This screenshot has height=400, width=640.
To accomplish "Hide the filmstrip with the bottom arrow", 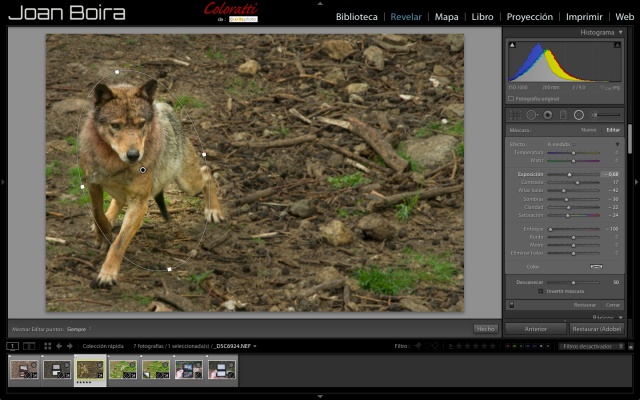I will (x=320, y=396).
